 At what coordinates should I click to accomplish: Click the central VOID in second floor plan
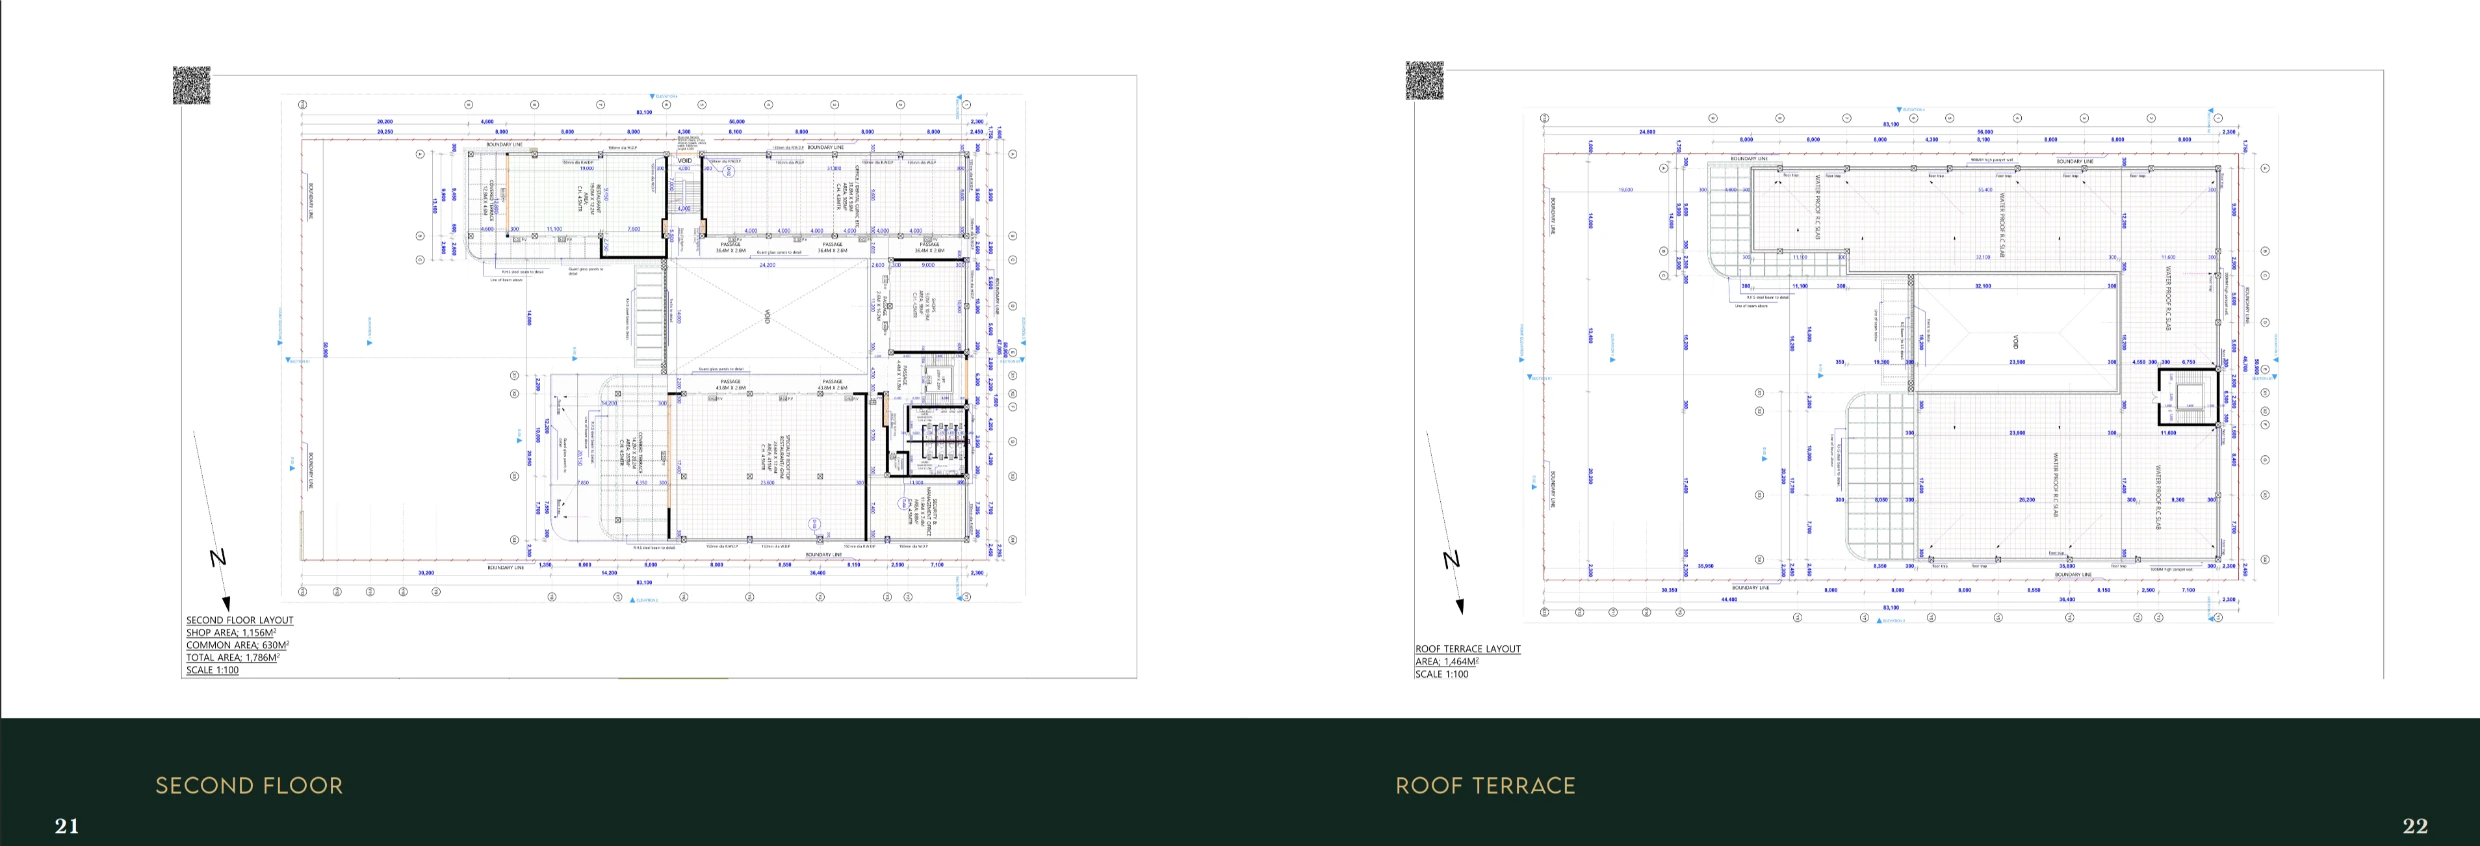[x=767, y=316]
